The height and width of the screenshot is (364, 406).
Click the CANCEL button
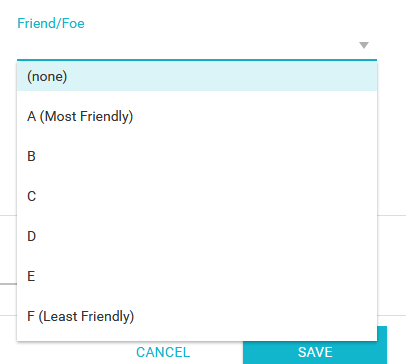tap(163, 352)
